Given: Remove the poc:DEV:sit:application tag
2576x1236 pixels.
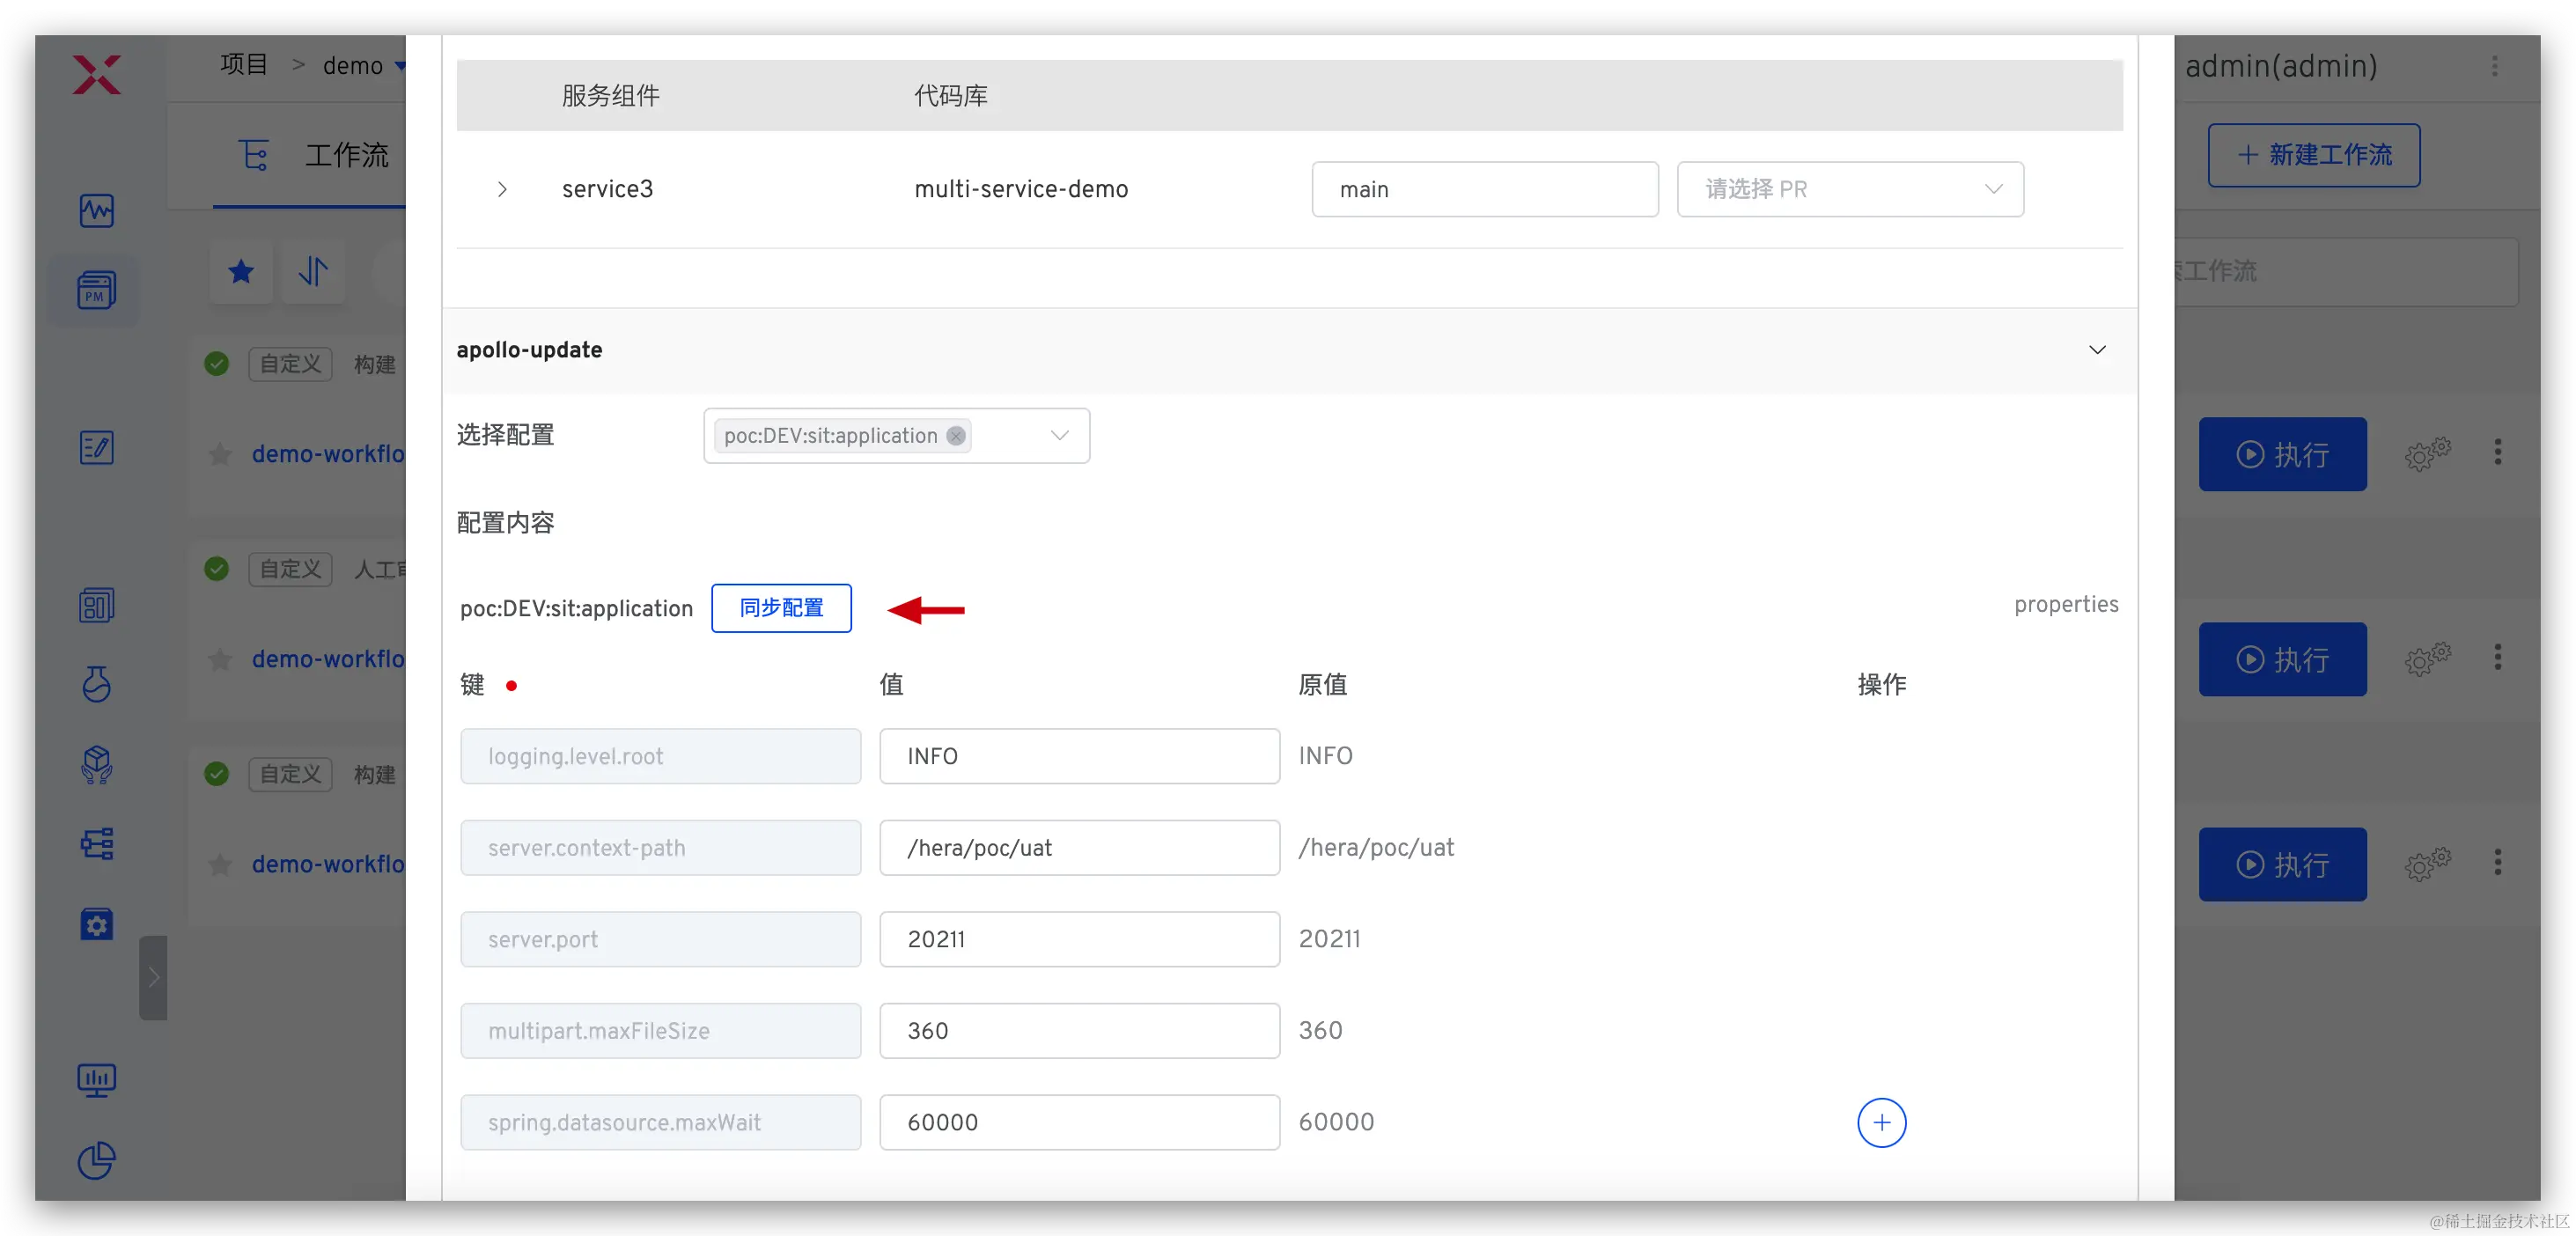Looking at the screenshot, I should coord(956,436).
